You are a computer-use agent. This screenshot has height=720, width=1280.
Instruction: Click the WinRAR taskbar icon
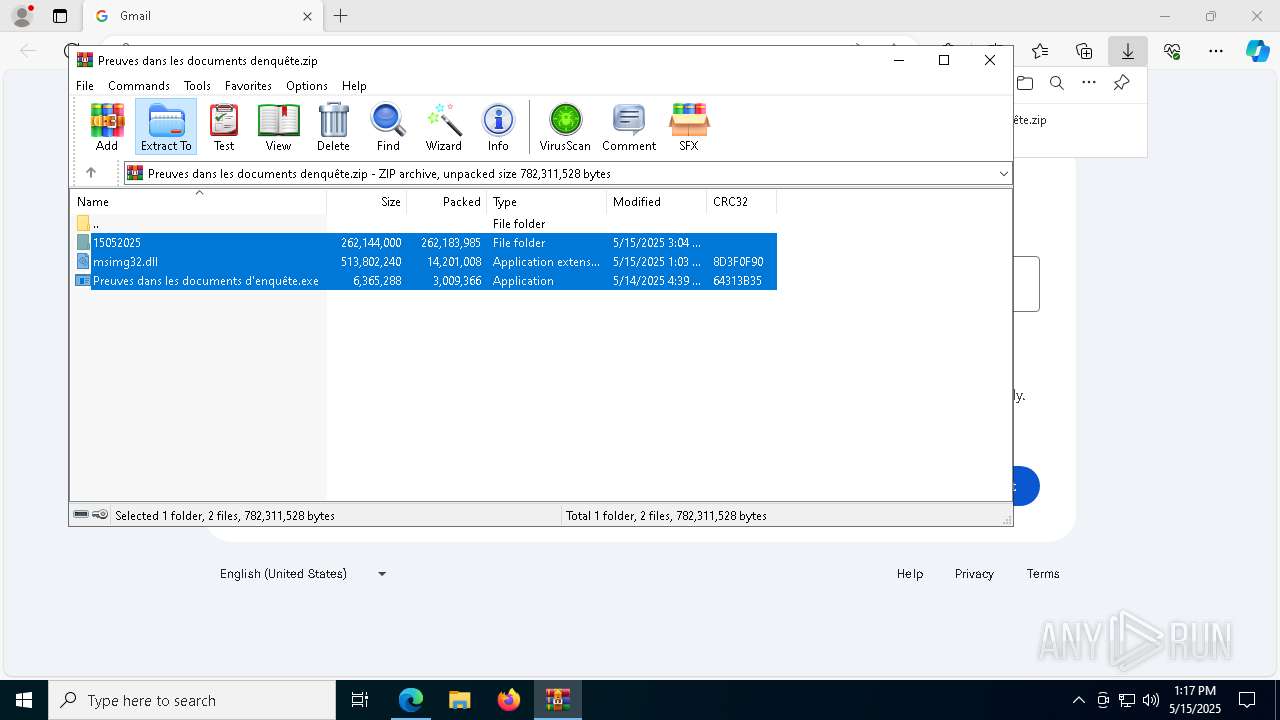coord(557,700)
